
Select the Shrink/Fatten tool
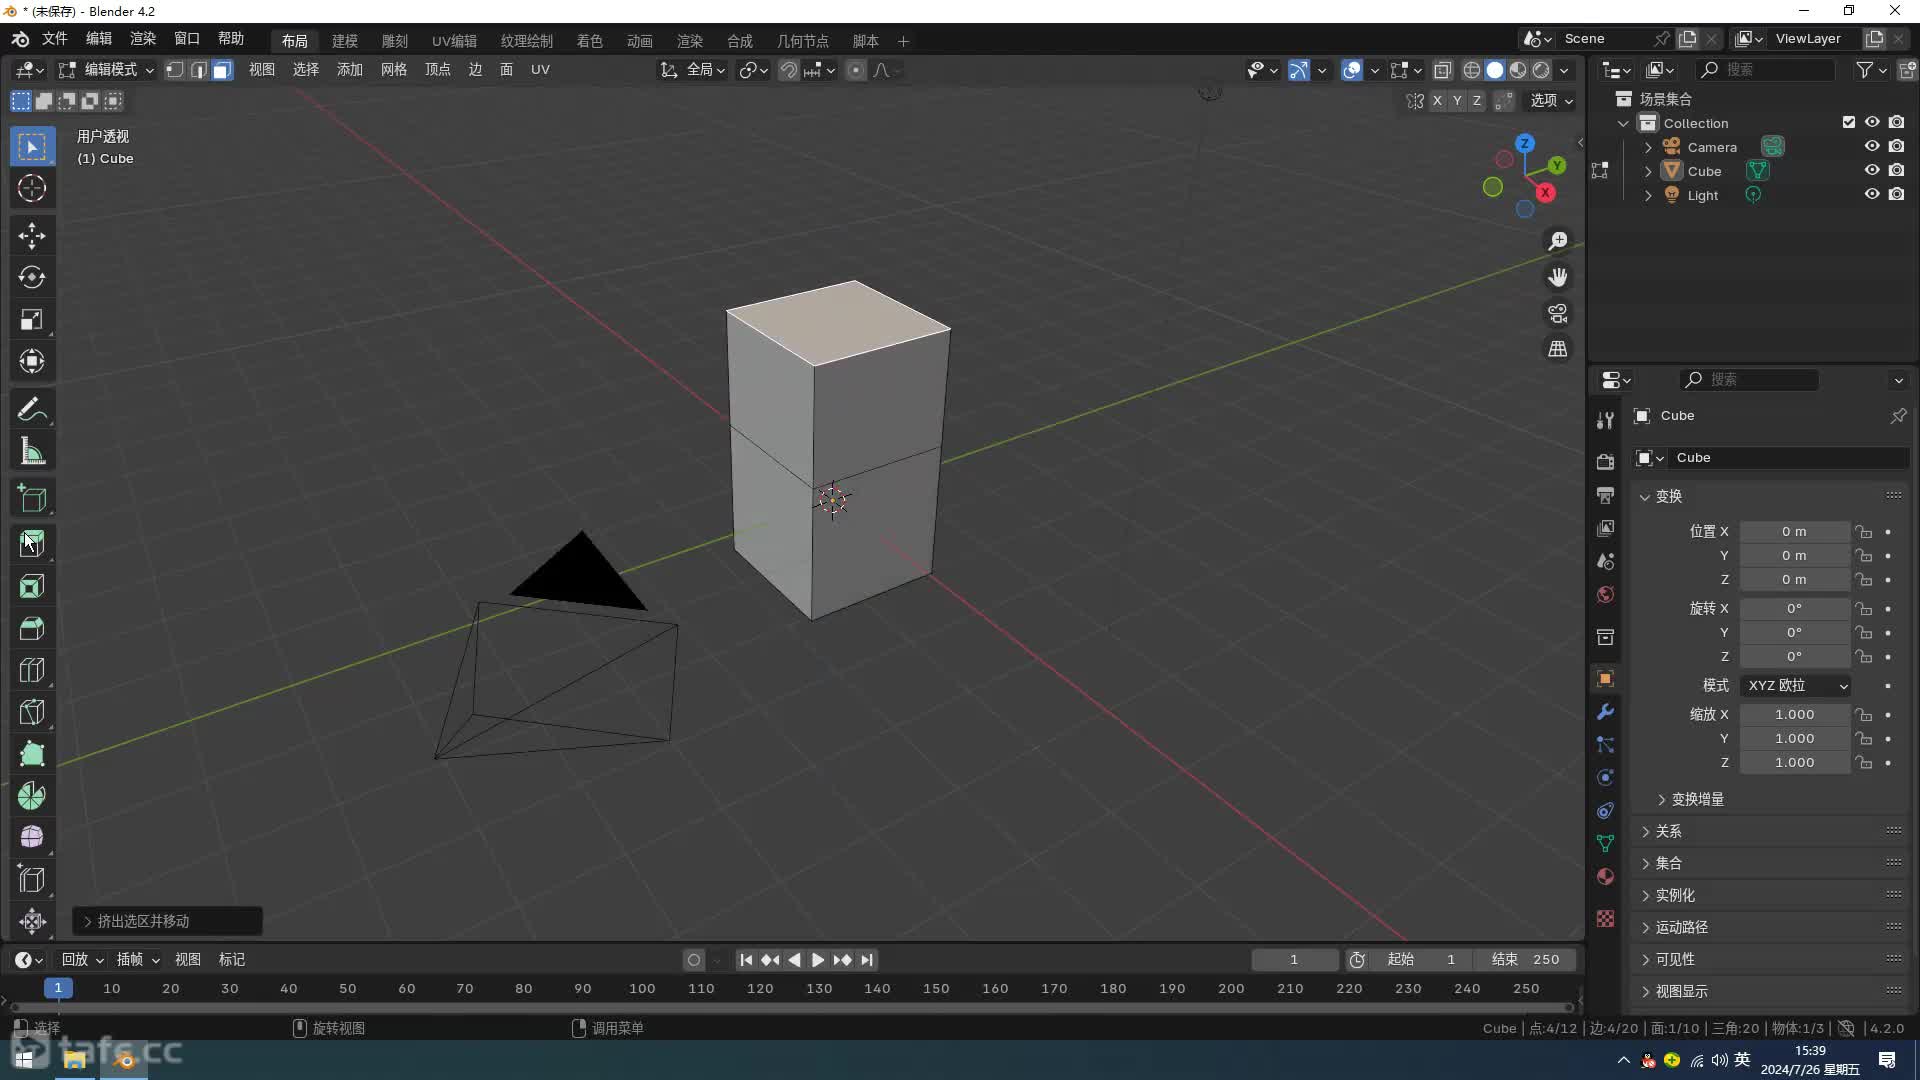pos(32,921)
